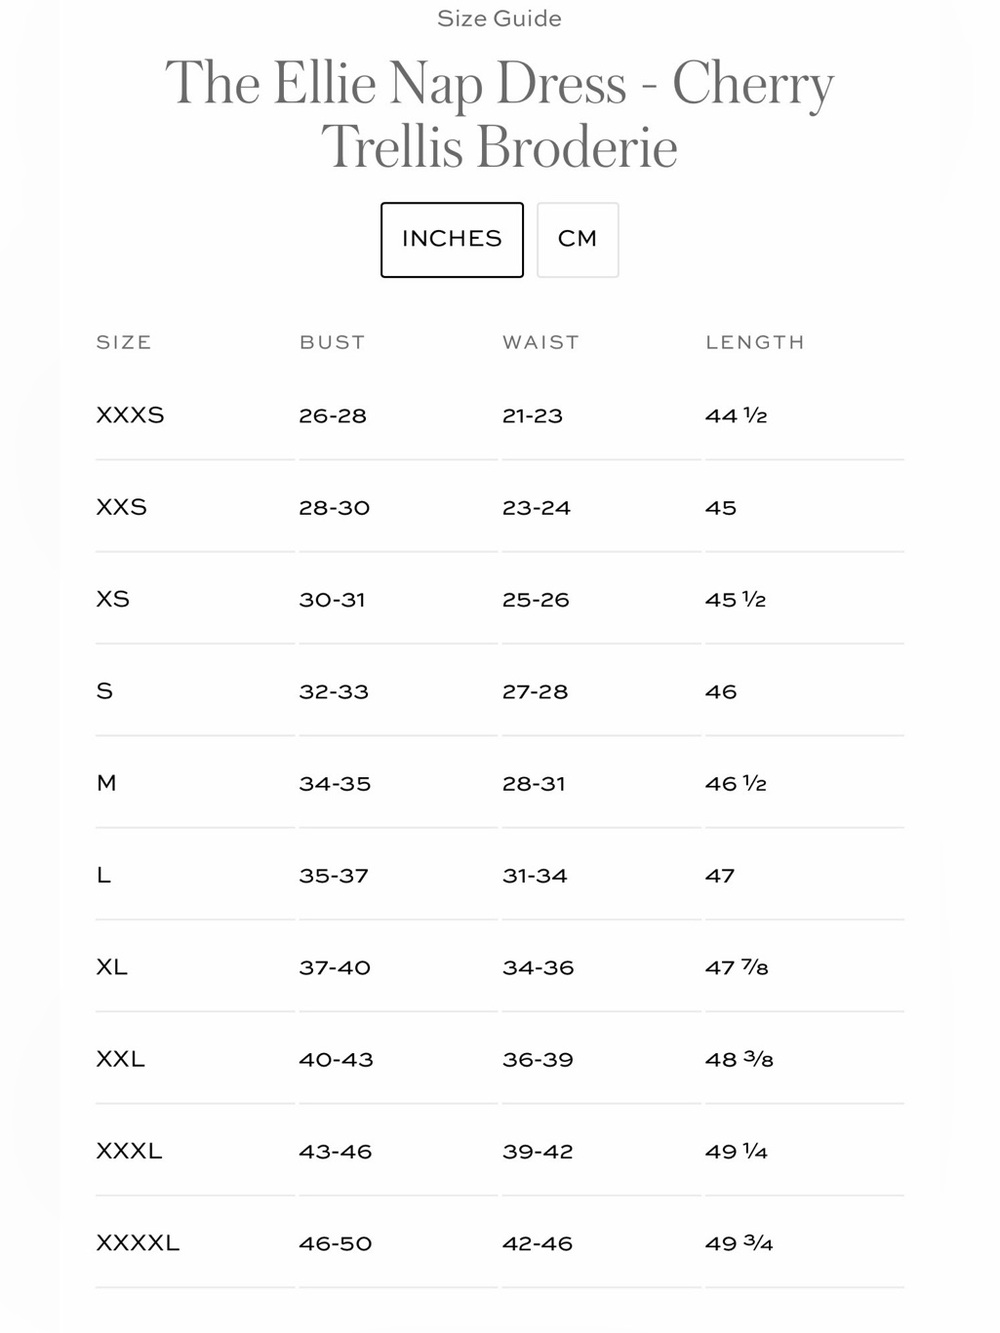Select the XXS size row label
The image size is (1000, 1333).
121,507
